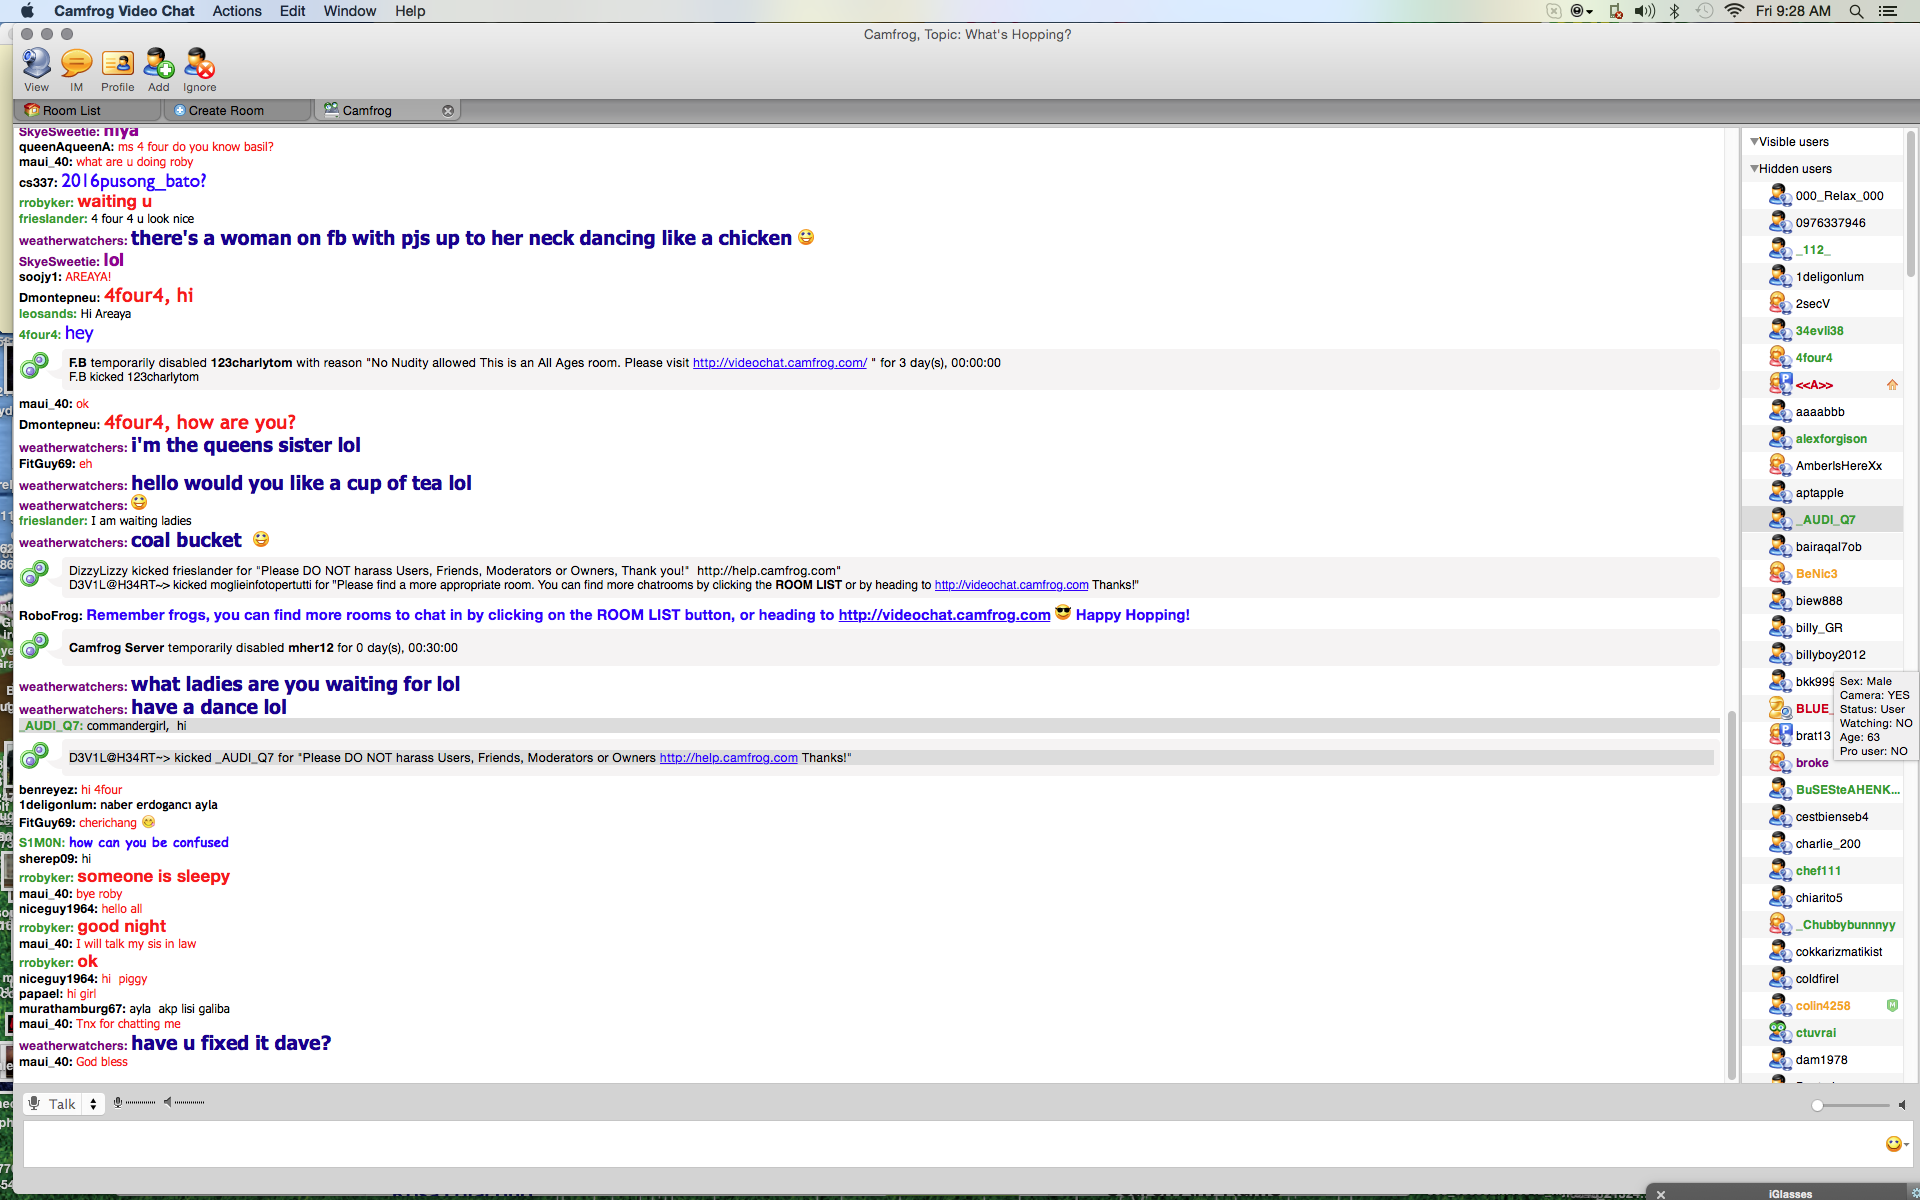The height and width of the screenshot is (1200, 1920).
Task: Click the speaker icon beside right volume slider
Action: pyautogui.click(x=1902, y=1105)
